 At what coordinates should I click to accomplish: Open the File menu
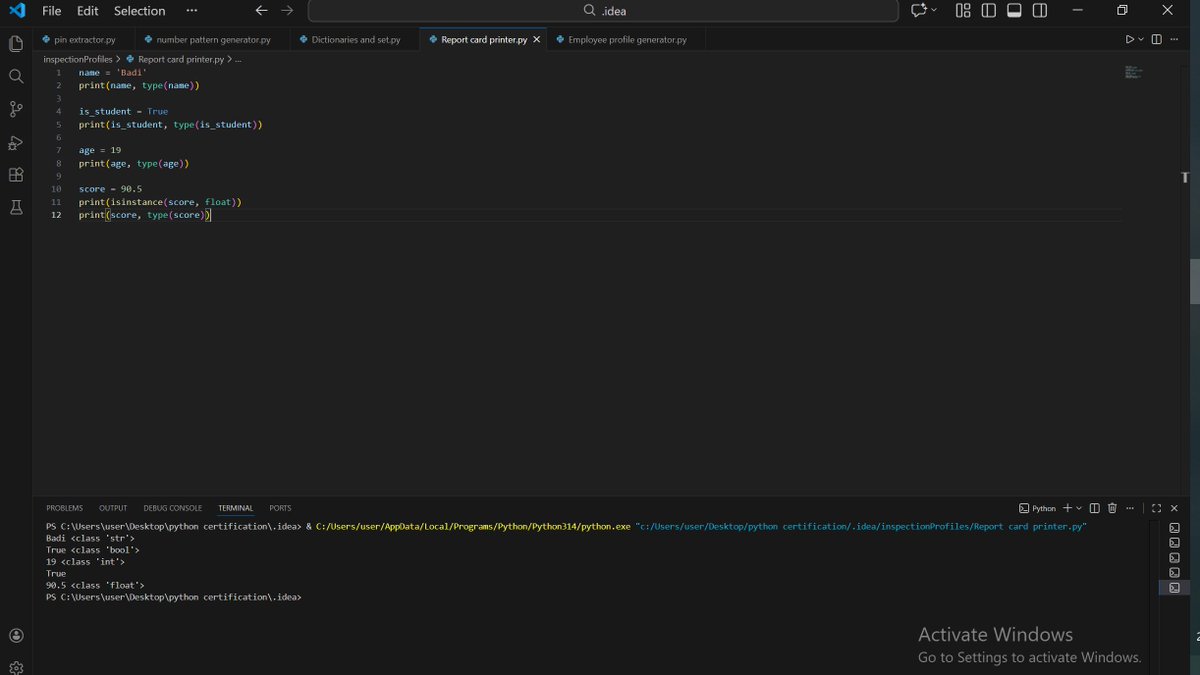tap(52, 11)
